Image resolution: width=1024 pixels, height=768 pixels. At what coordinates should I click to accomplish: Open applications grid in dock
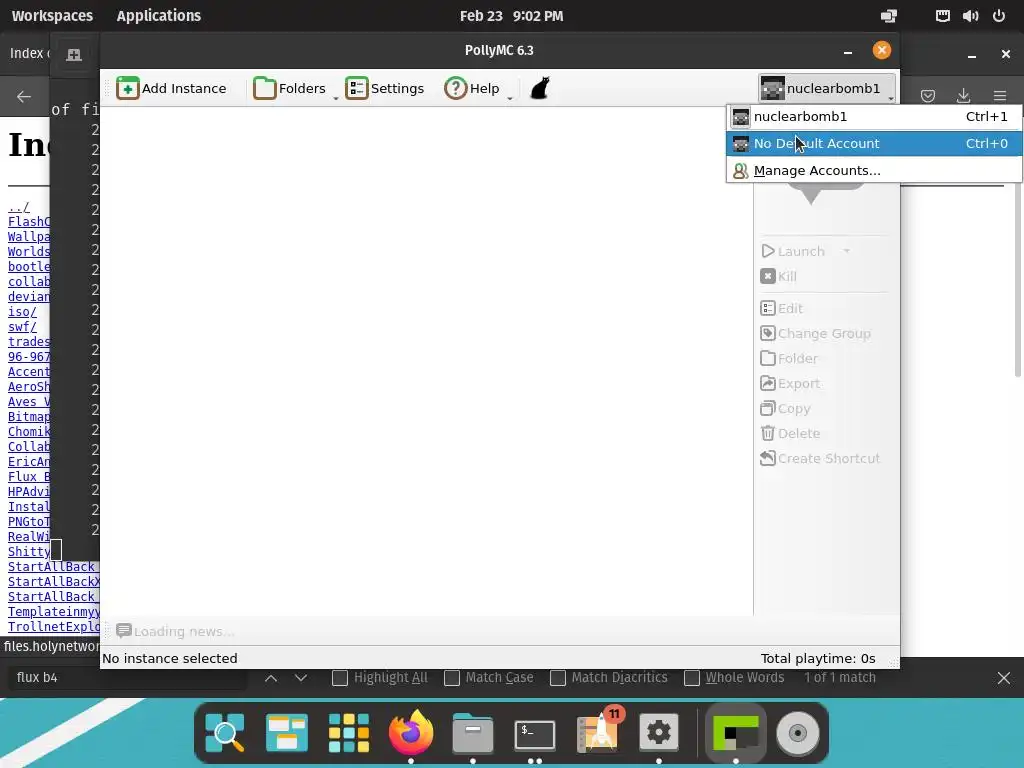click(349, 733)
